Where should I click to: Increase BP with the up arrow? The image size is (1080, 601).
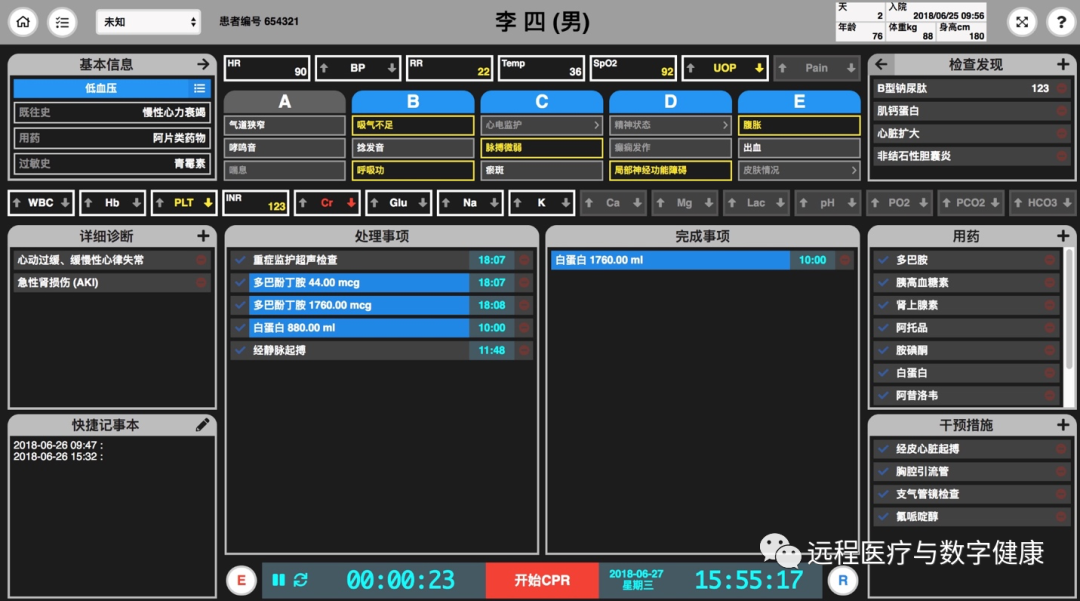tap(324, 68)
